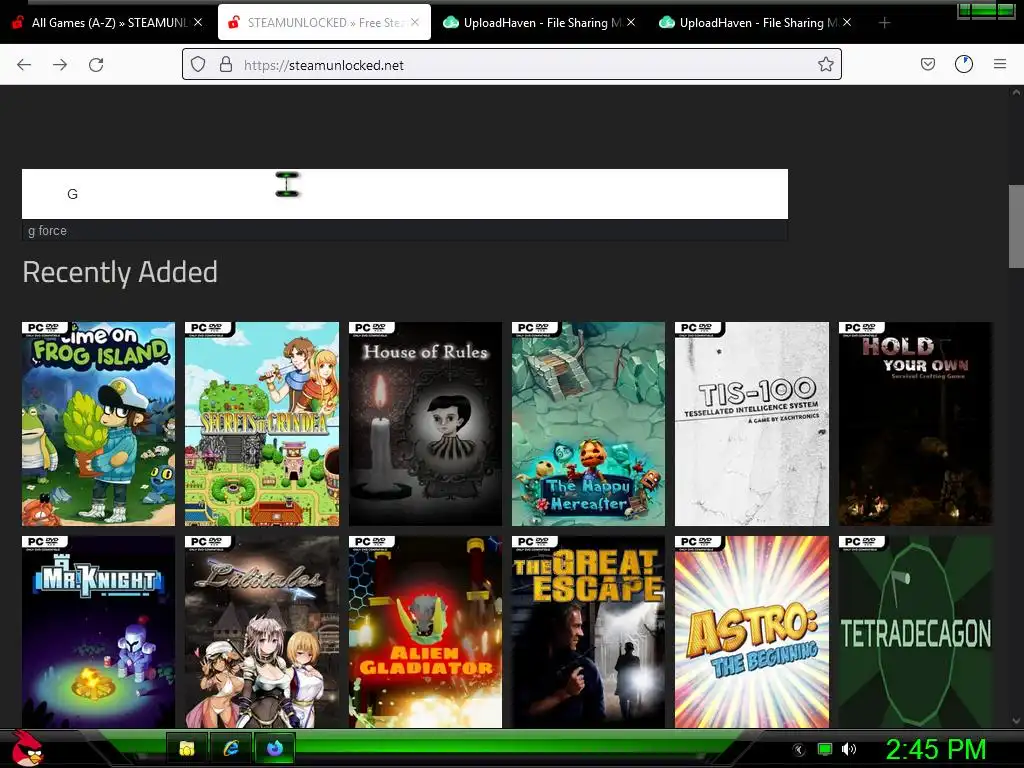This screenshot has height=768, width=1024.
Task: Select the STEAMUNLOCKED Free Steam tab
Action: [x=325, y=23]
